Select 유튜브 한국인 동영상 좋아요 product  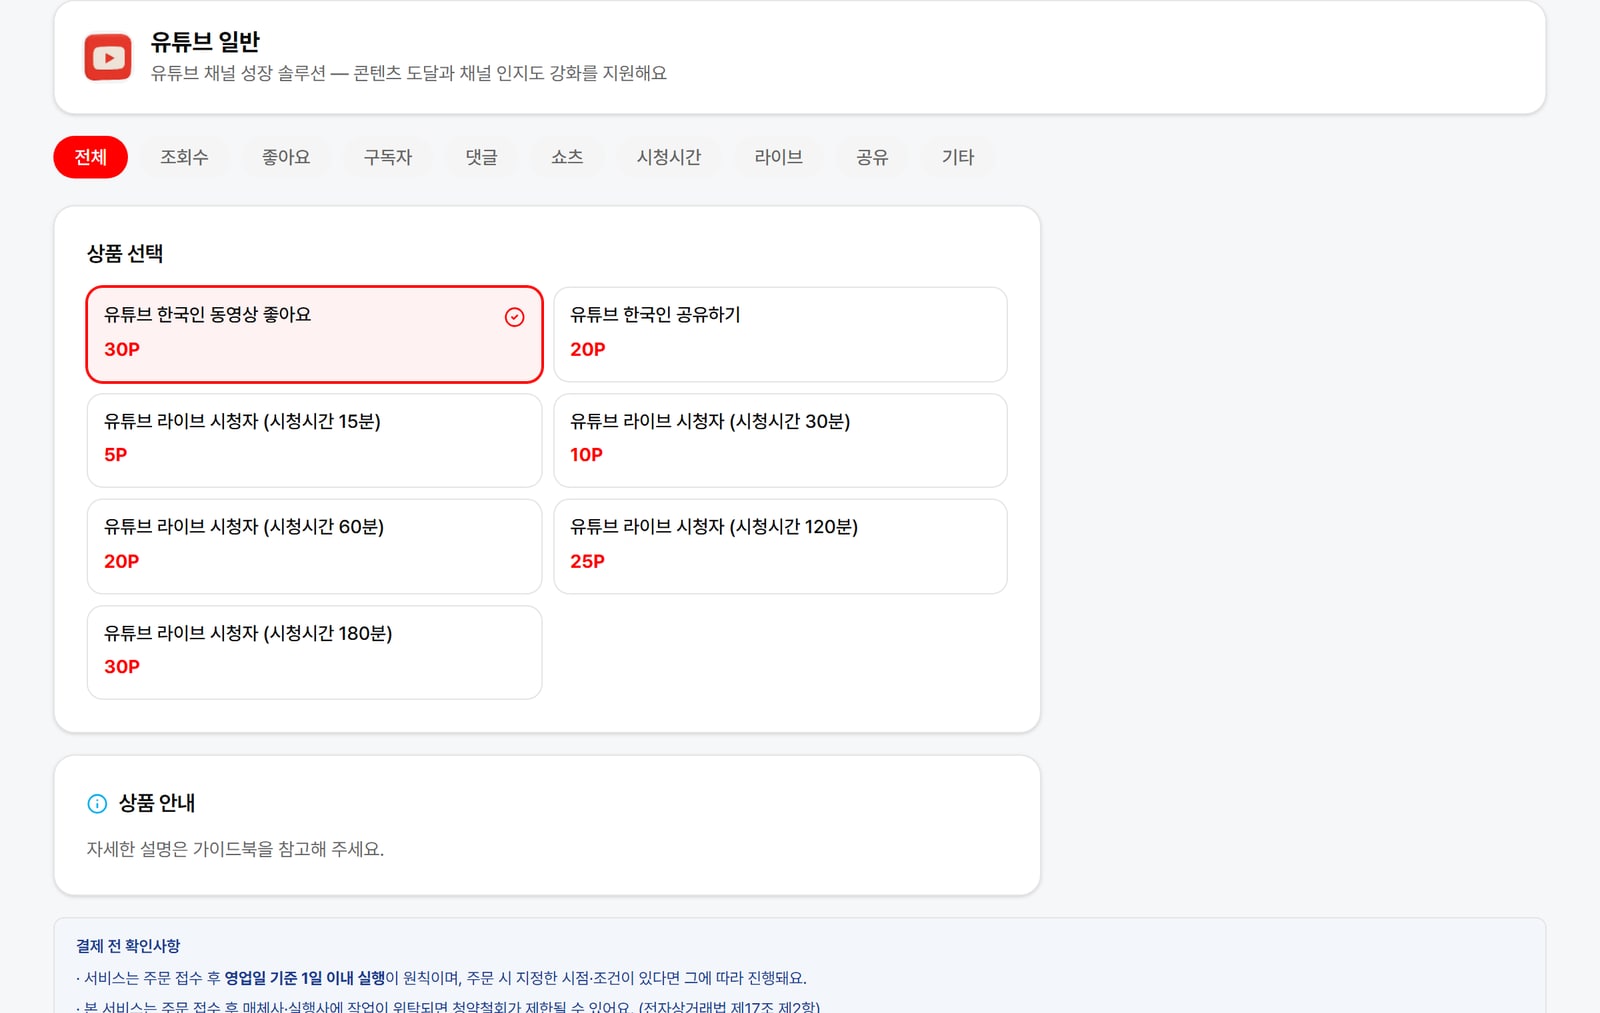[x=314, y=334]
